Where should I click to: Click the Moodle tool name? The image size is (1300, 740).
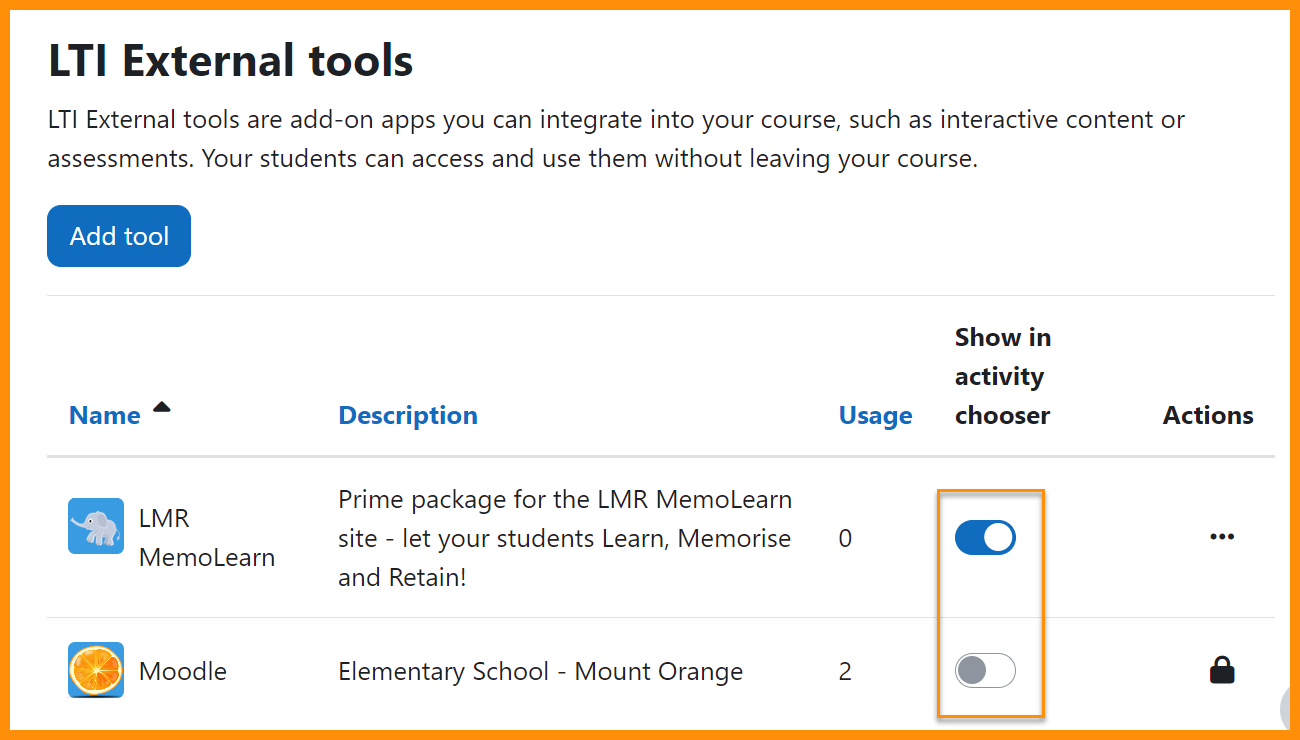pos(183,671)
